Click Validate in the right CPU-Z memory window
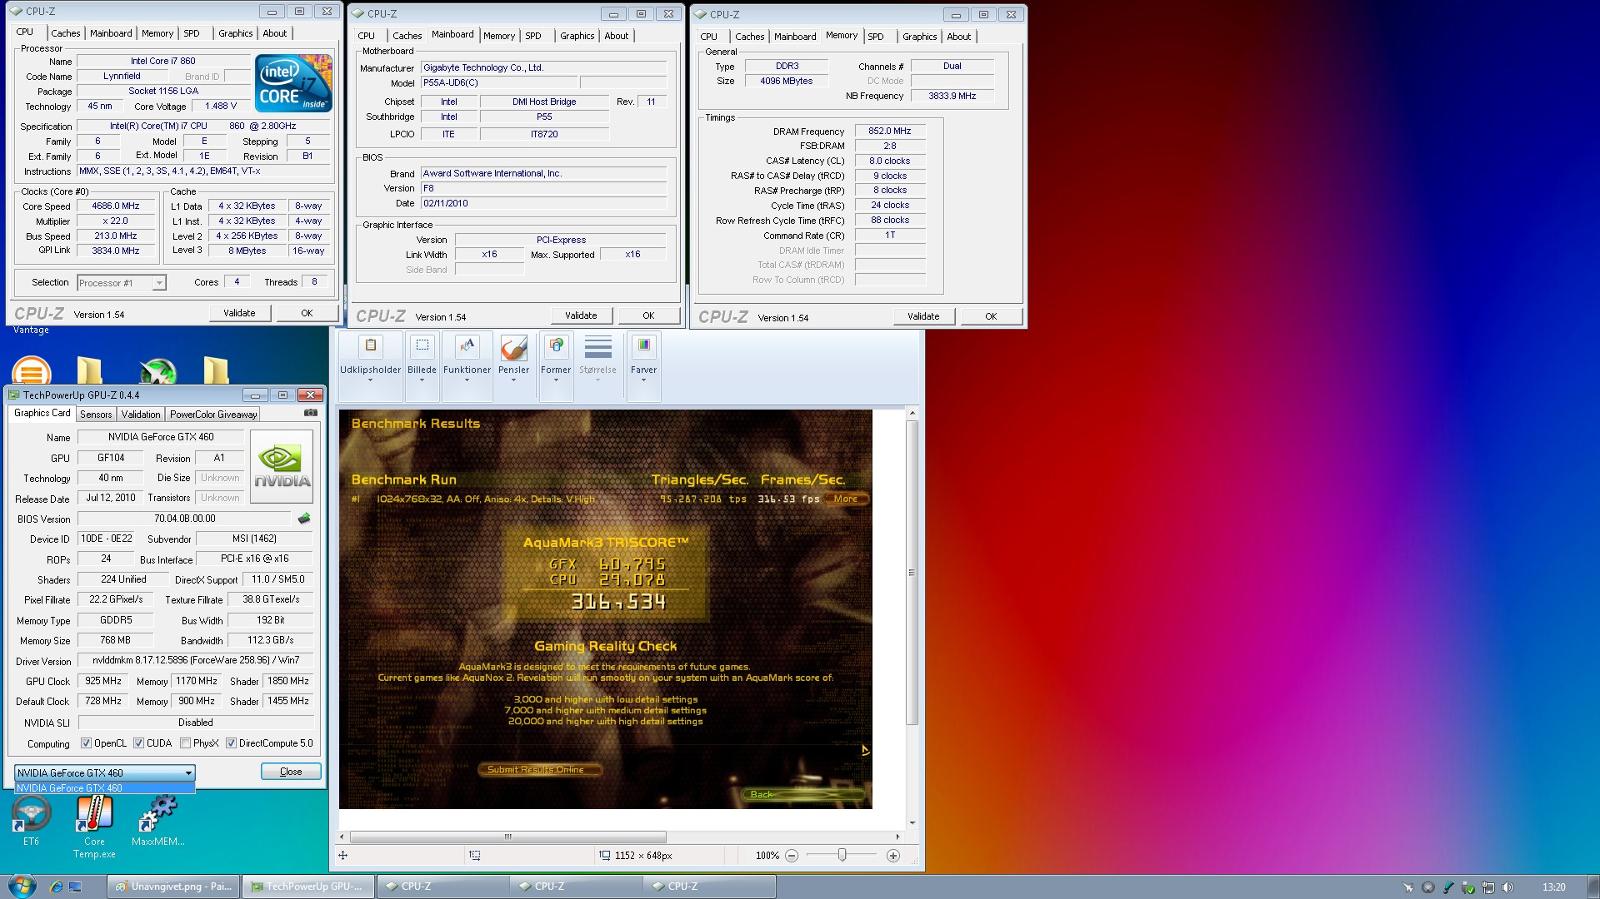 [923, 316]
